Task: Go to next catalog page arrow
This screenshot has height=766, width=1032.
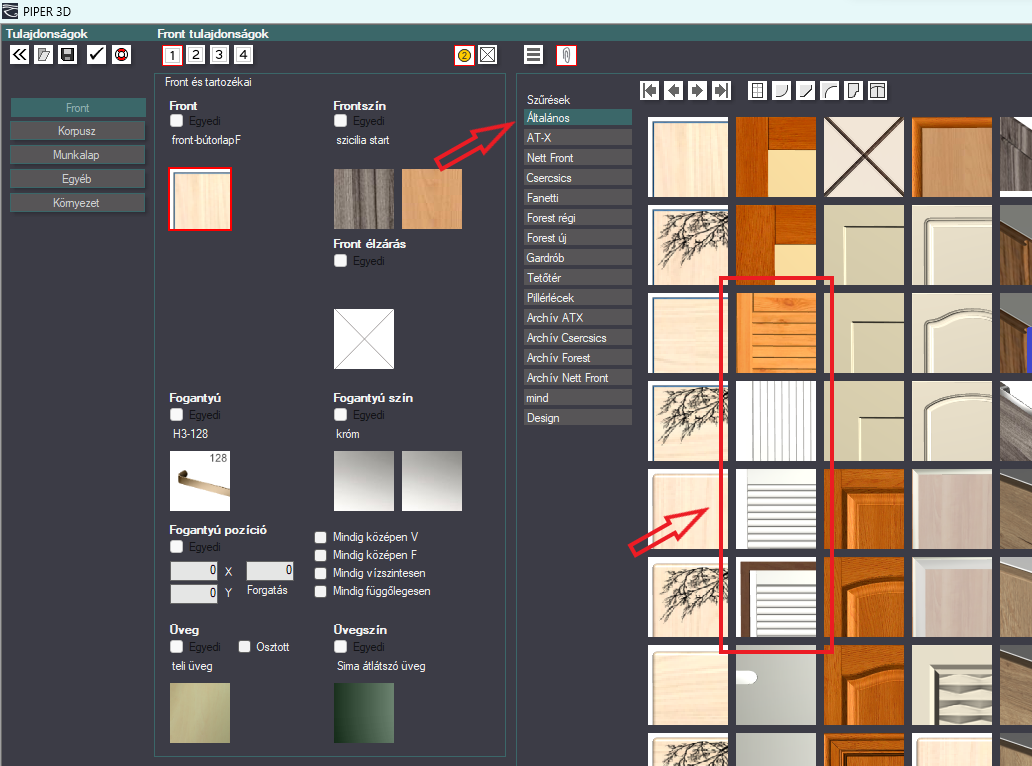Action: [697, 90]
